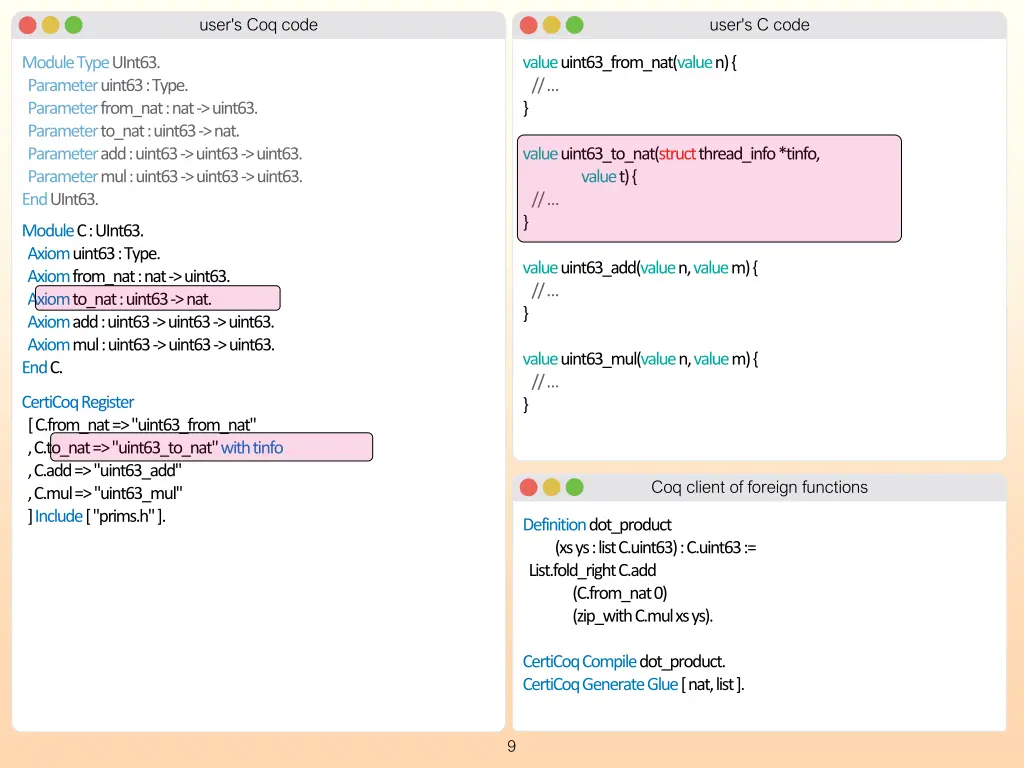Click the comment inside uint63_add body

(545, 291)
